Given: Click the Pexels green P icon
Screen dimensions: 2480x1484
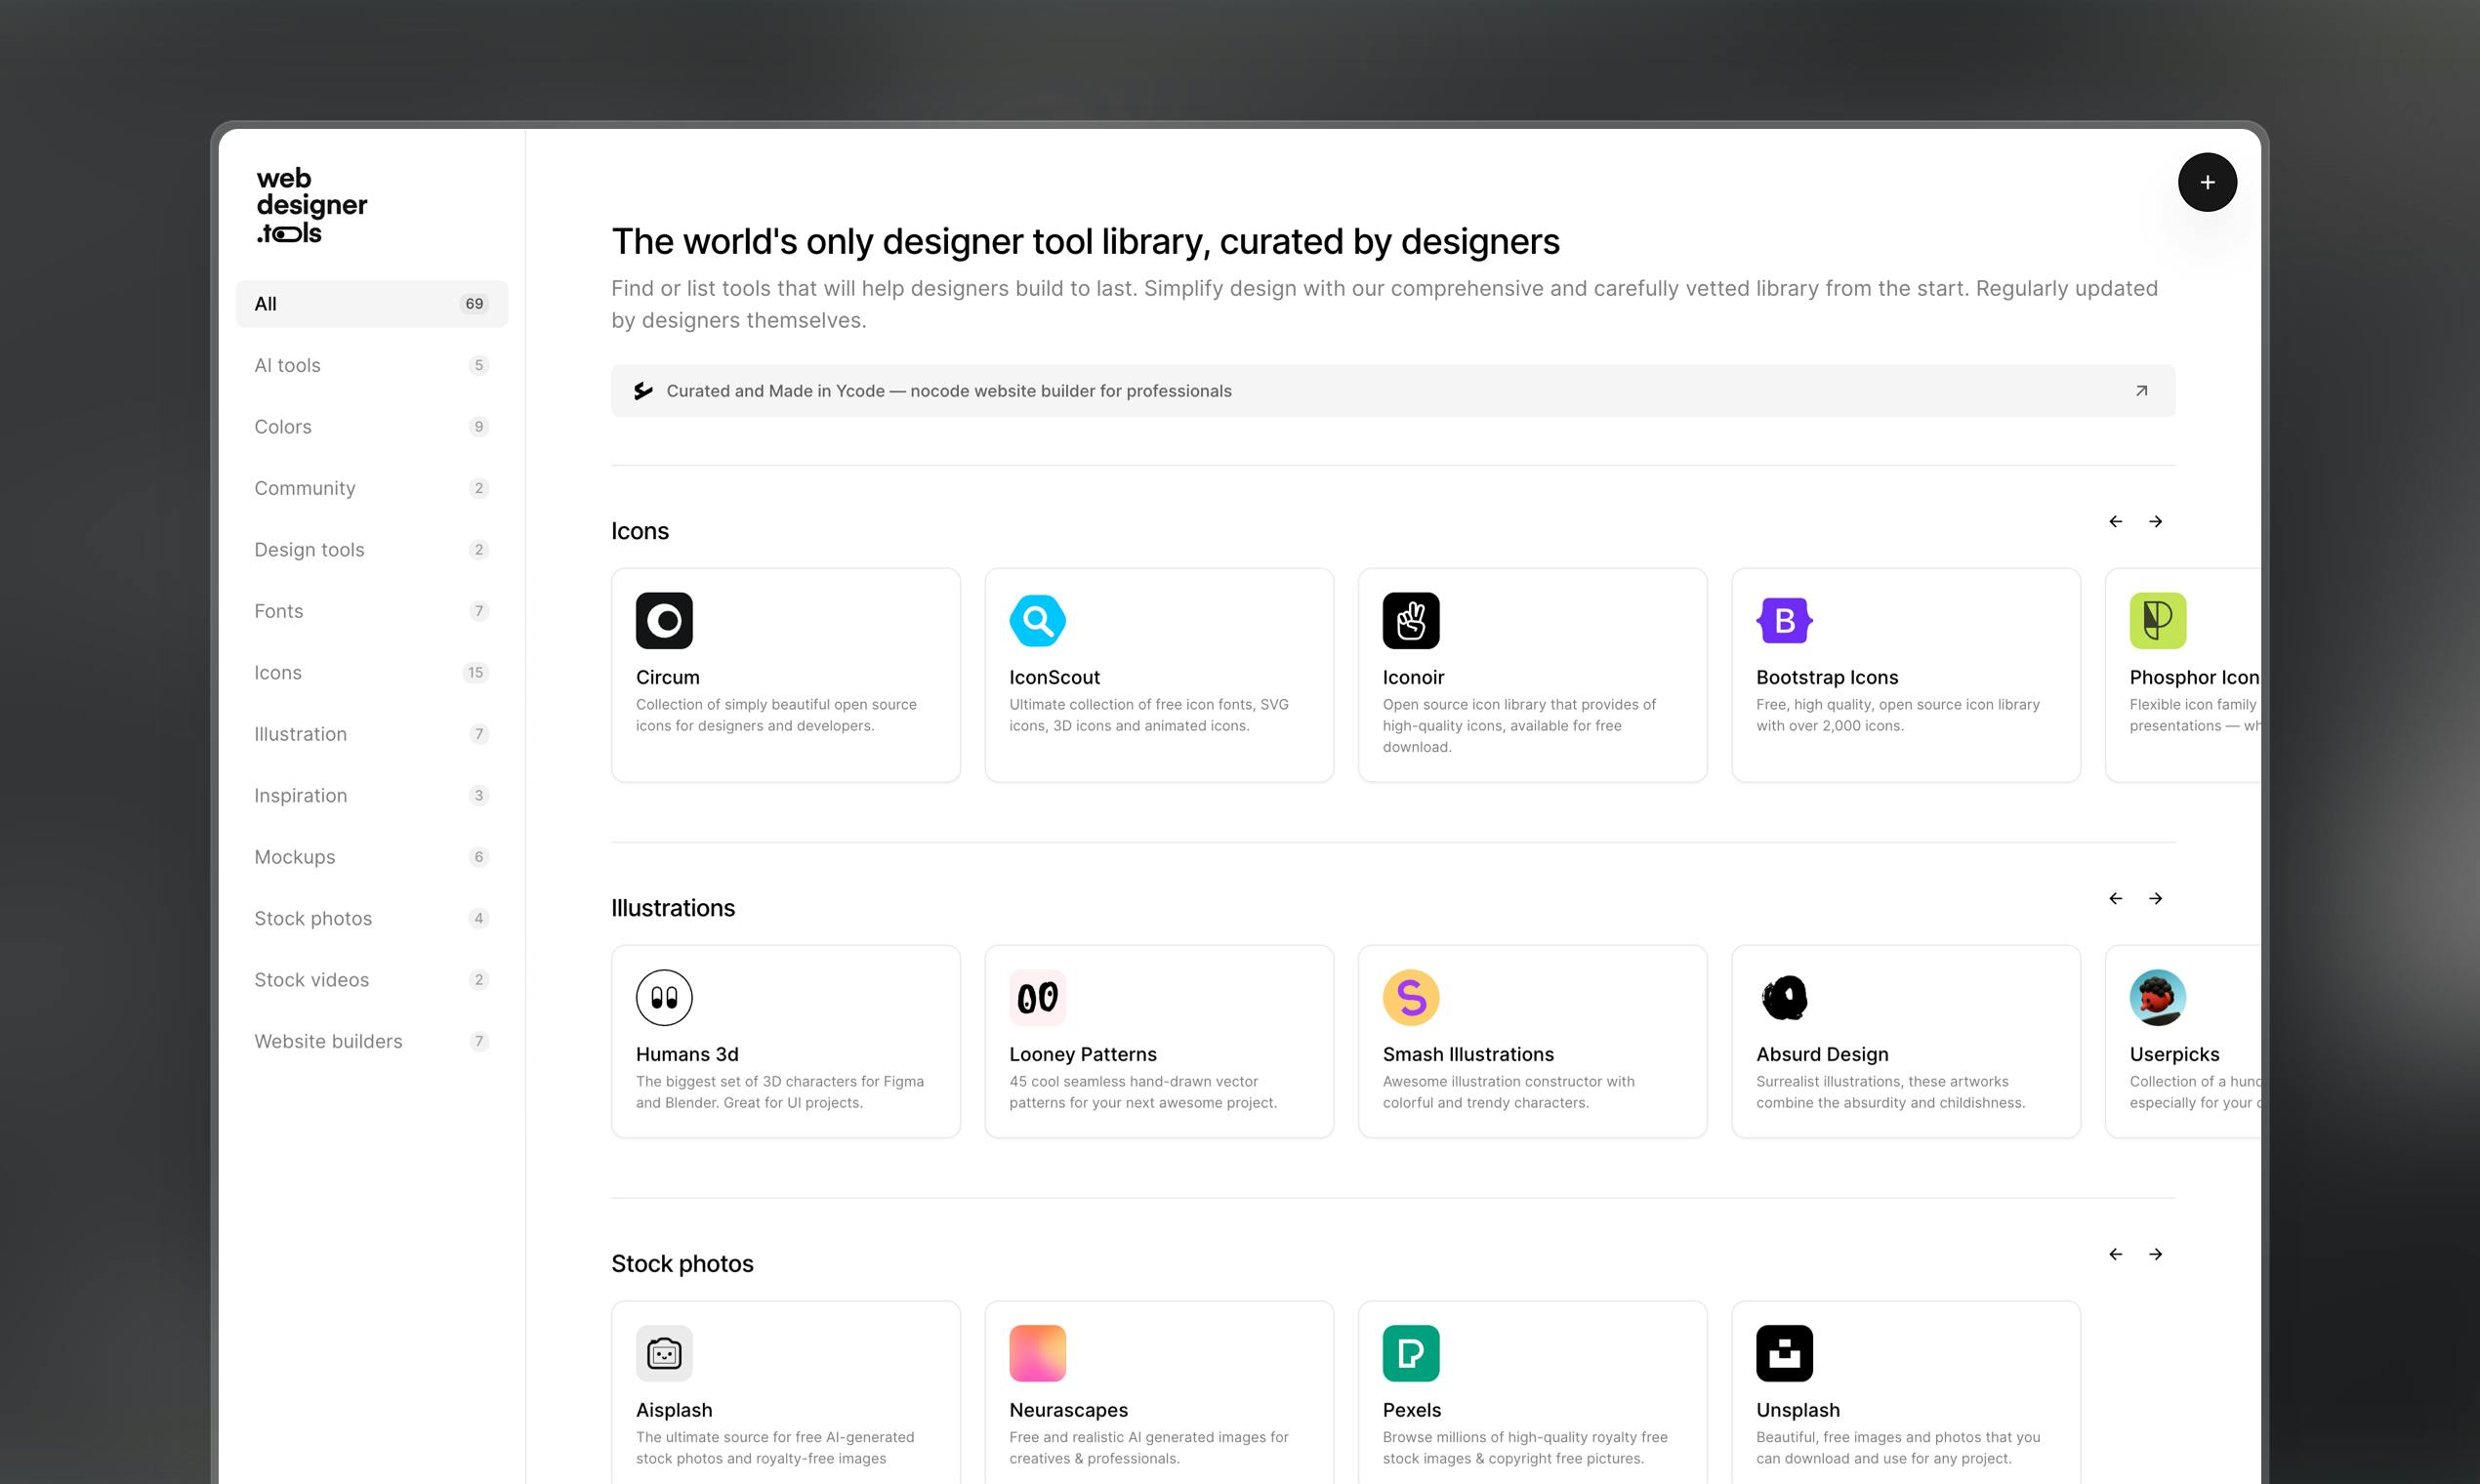Looking at the screenshot, I should pos(1411,1353).
